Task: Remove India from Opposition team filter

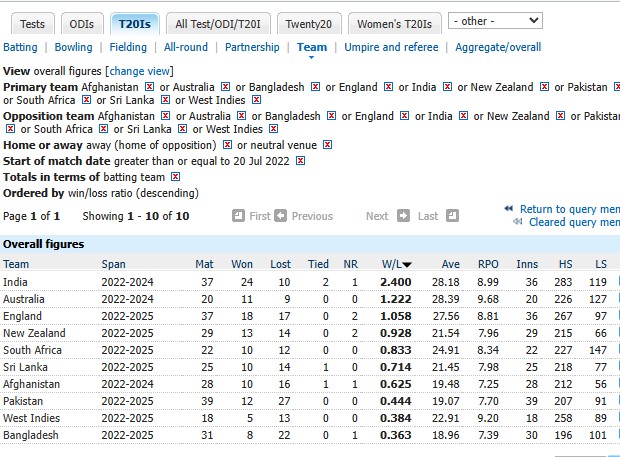Action: click(x=463, y=116)
